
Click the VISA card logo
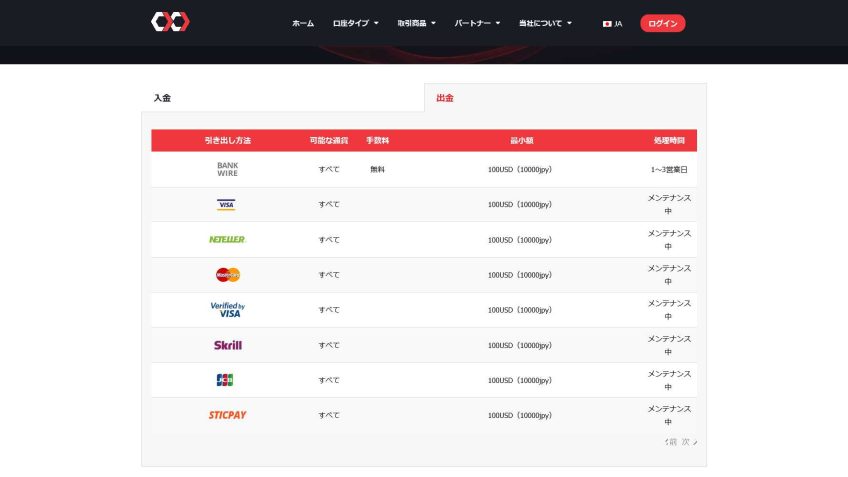(227, 204)
